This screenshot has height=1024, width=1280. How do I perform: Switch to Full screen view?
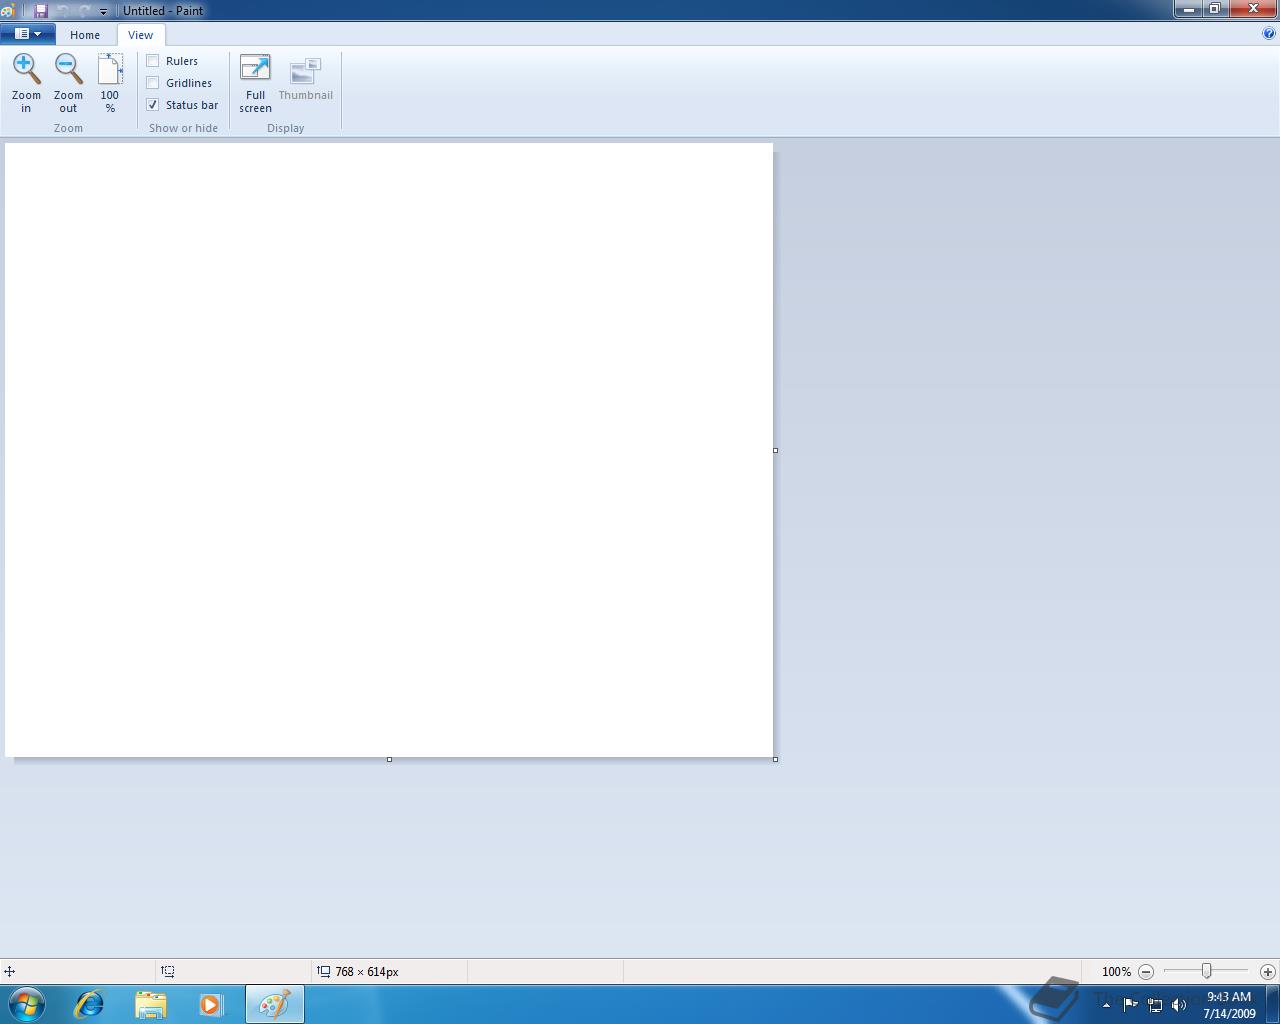tap(255, 84)
